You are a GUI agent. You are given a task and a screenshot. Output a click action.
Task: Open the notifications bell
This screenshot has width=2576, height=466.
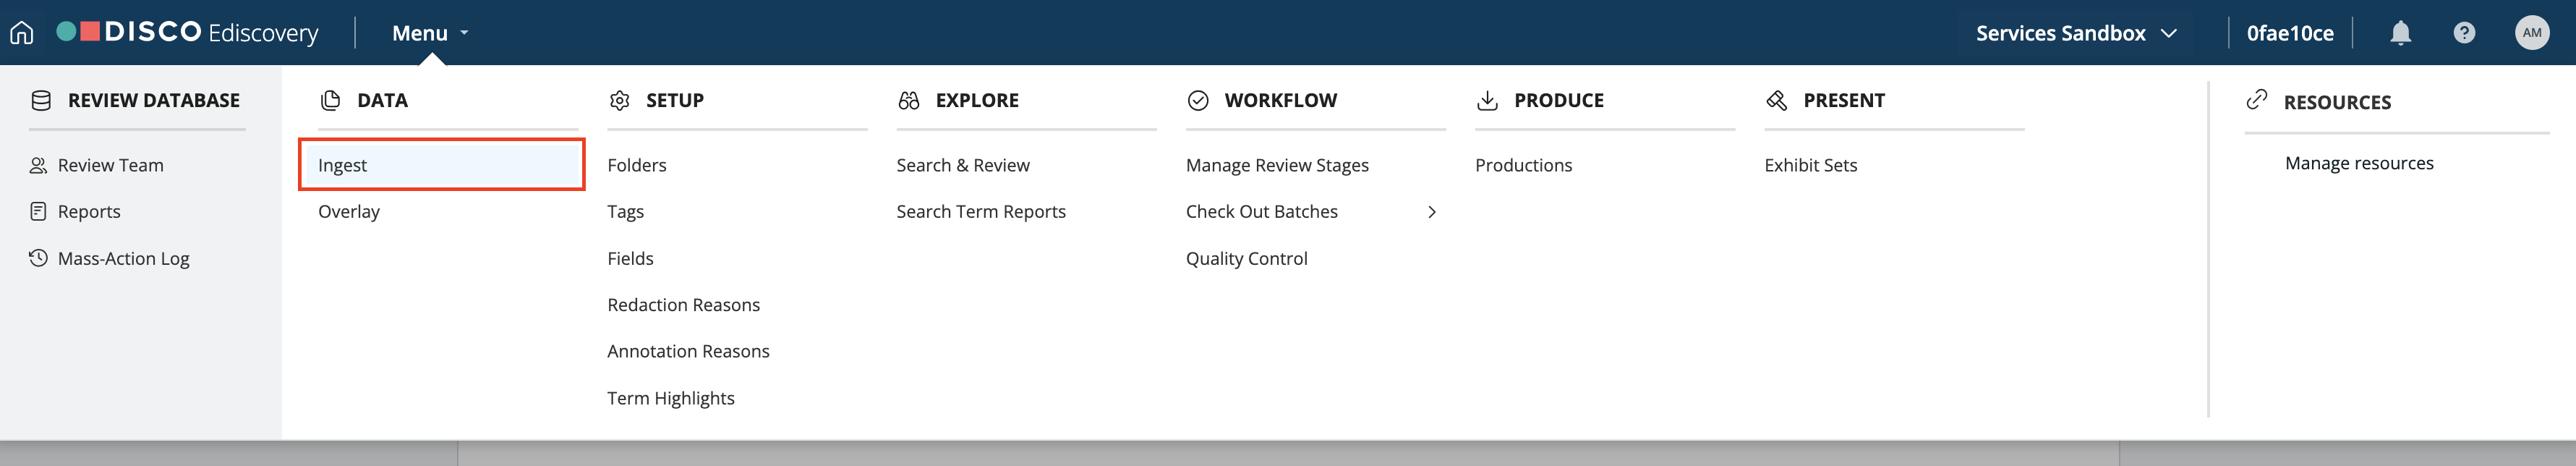click(2400, 33)
